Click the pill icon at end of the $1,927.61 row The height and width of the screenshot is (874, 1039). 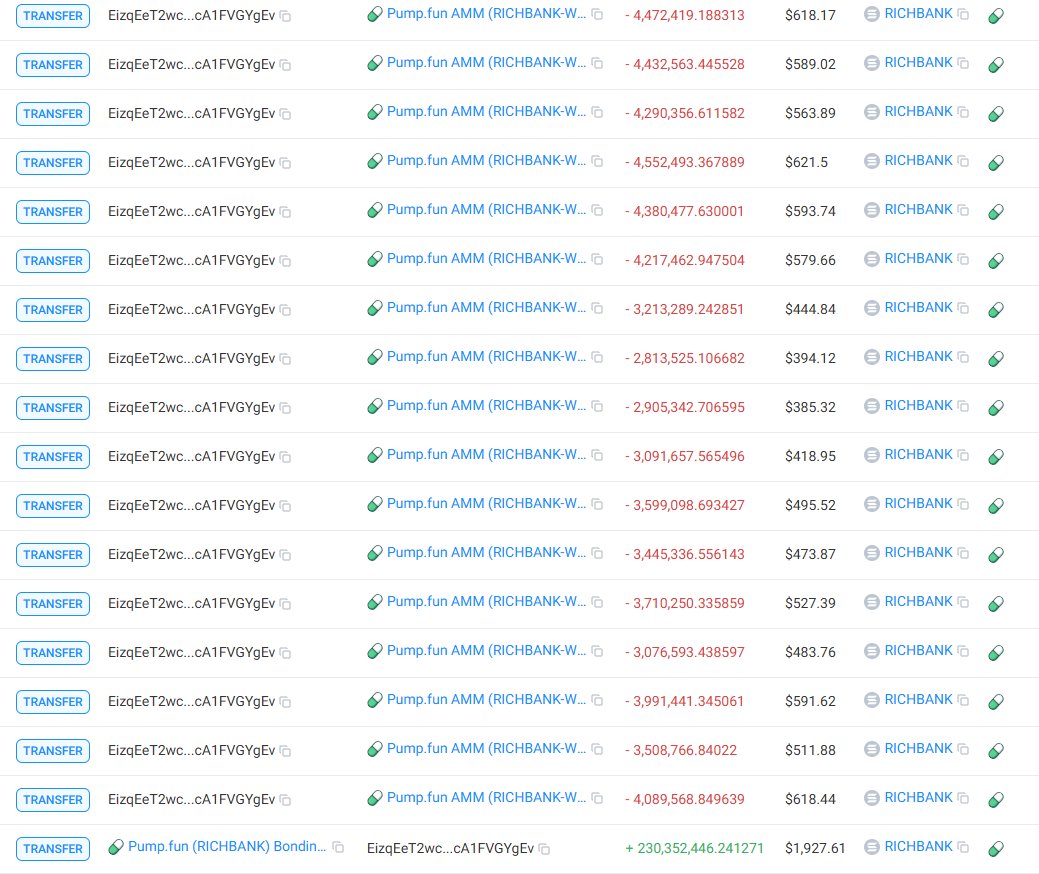pyautogui.click(x=996, y=849)
